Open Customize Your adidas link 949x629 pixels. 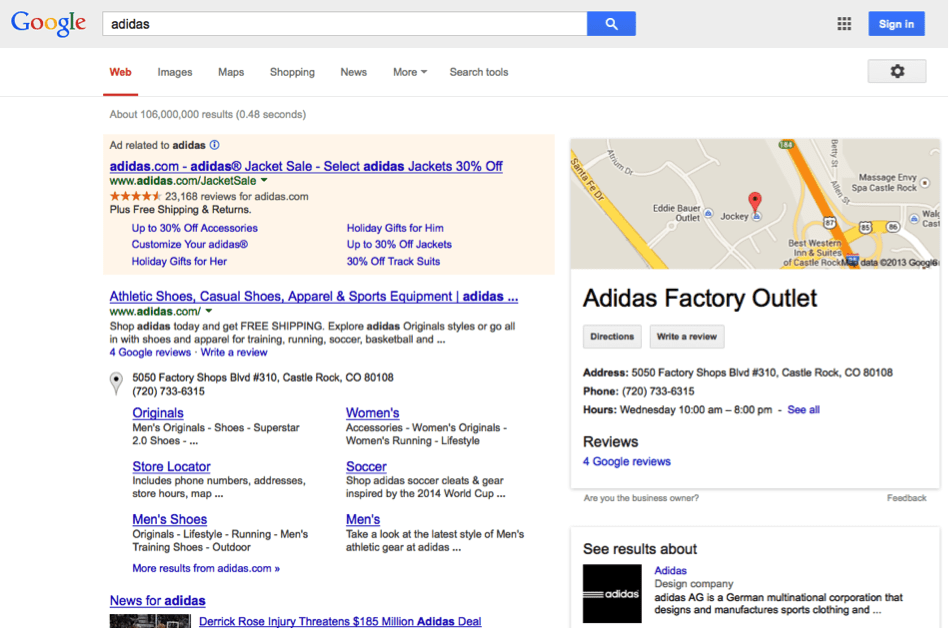tap(190, 245)
